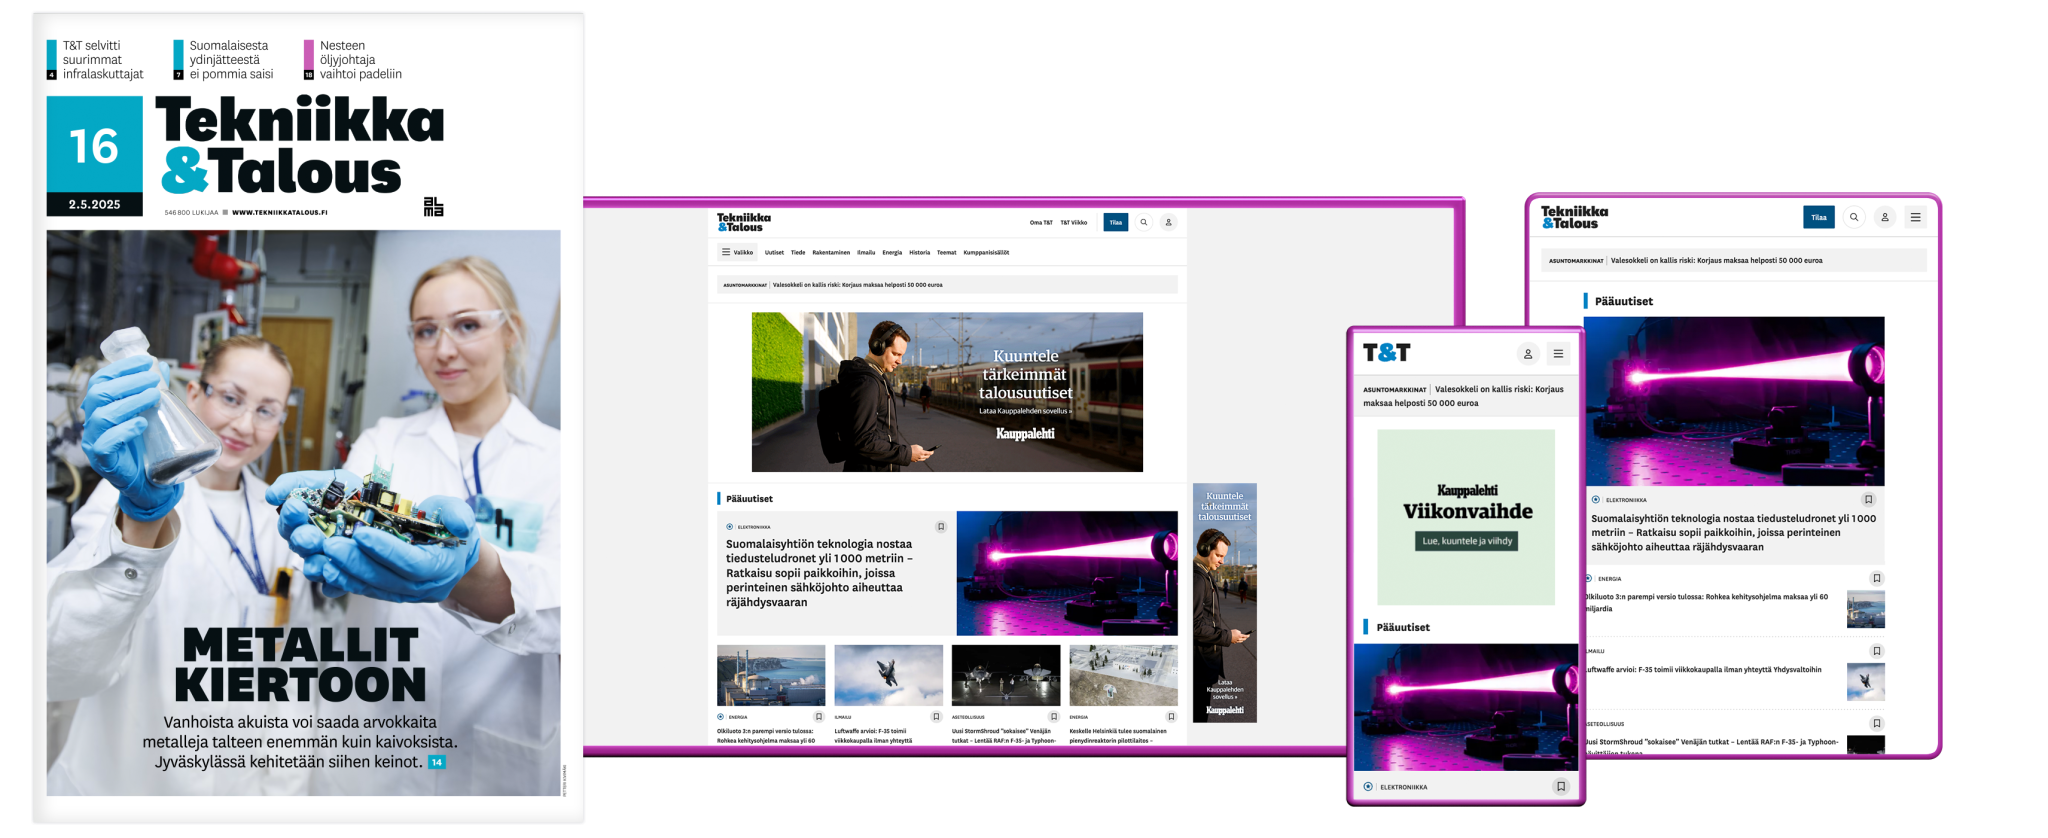Bookmark the StormShroud Aseteollisuus article on desktop
Screen dimensions: 2048x838
click(1054, 716)
